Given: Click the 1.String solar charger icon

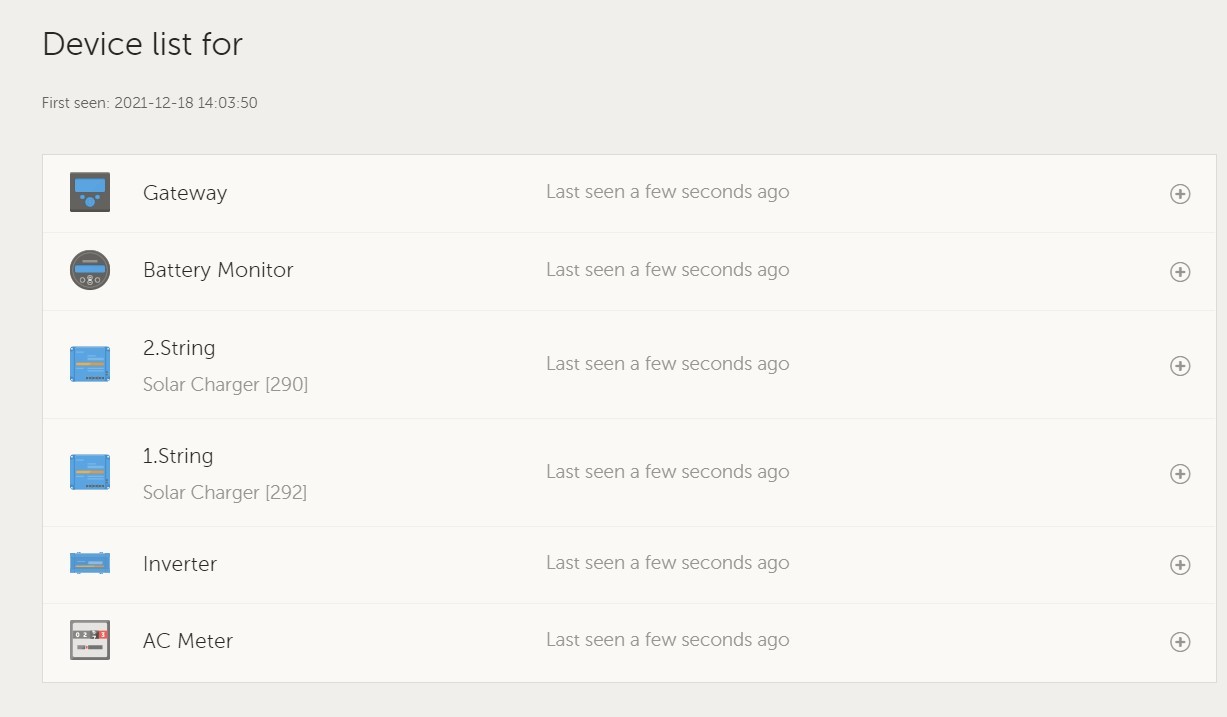Looking at the screenshot, I should (x=90, y=472).
